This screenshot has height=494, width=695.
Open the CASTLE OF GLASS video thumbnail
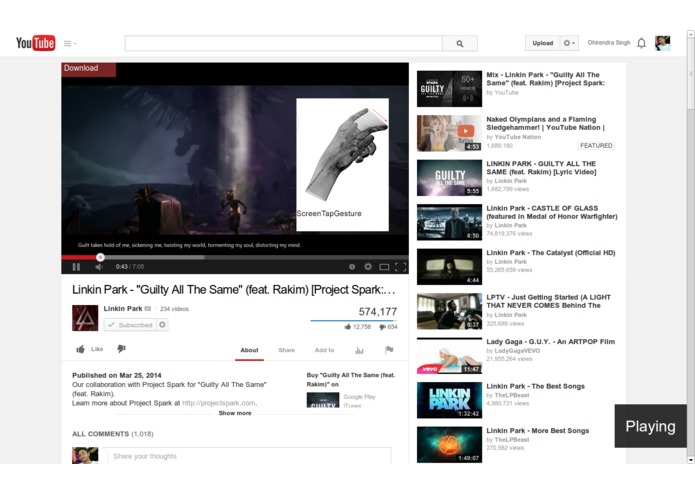[x=449, y=222]
